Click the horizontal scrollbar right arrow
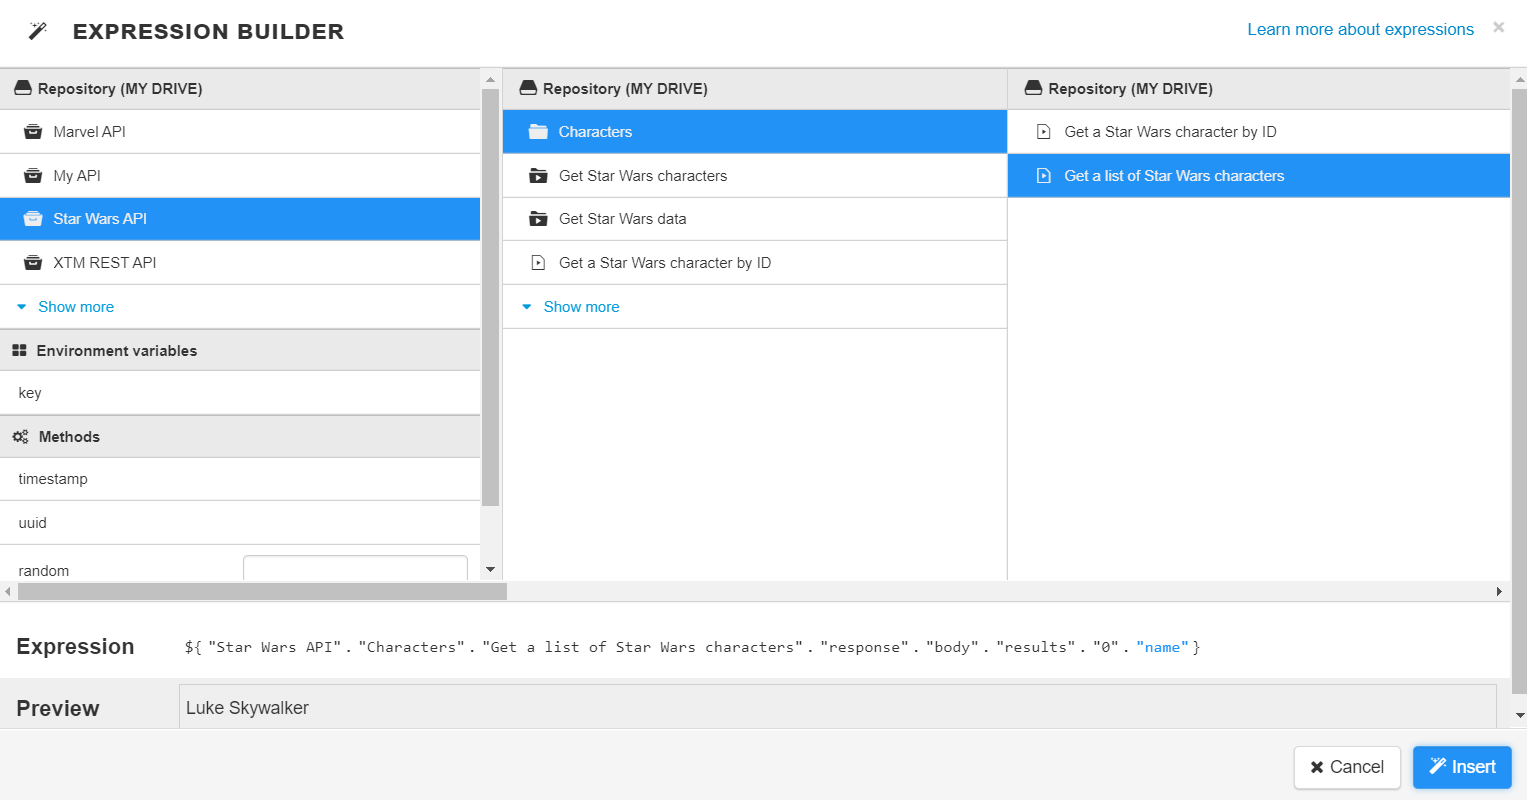 (x=1499, y=592)
